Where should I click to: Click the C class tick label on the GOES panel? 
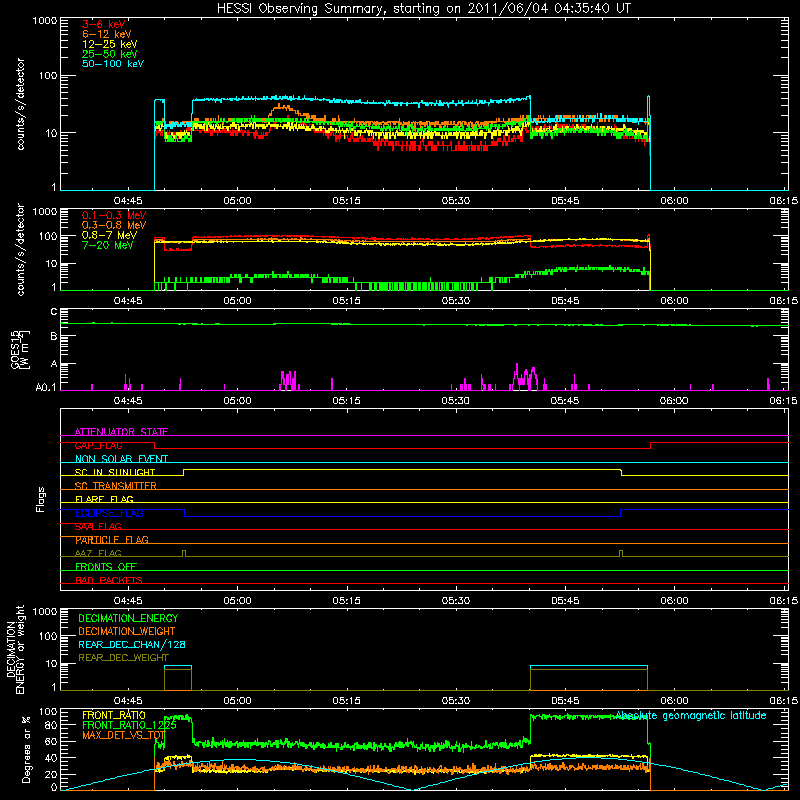click(x=54, y=312)
